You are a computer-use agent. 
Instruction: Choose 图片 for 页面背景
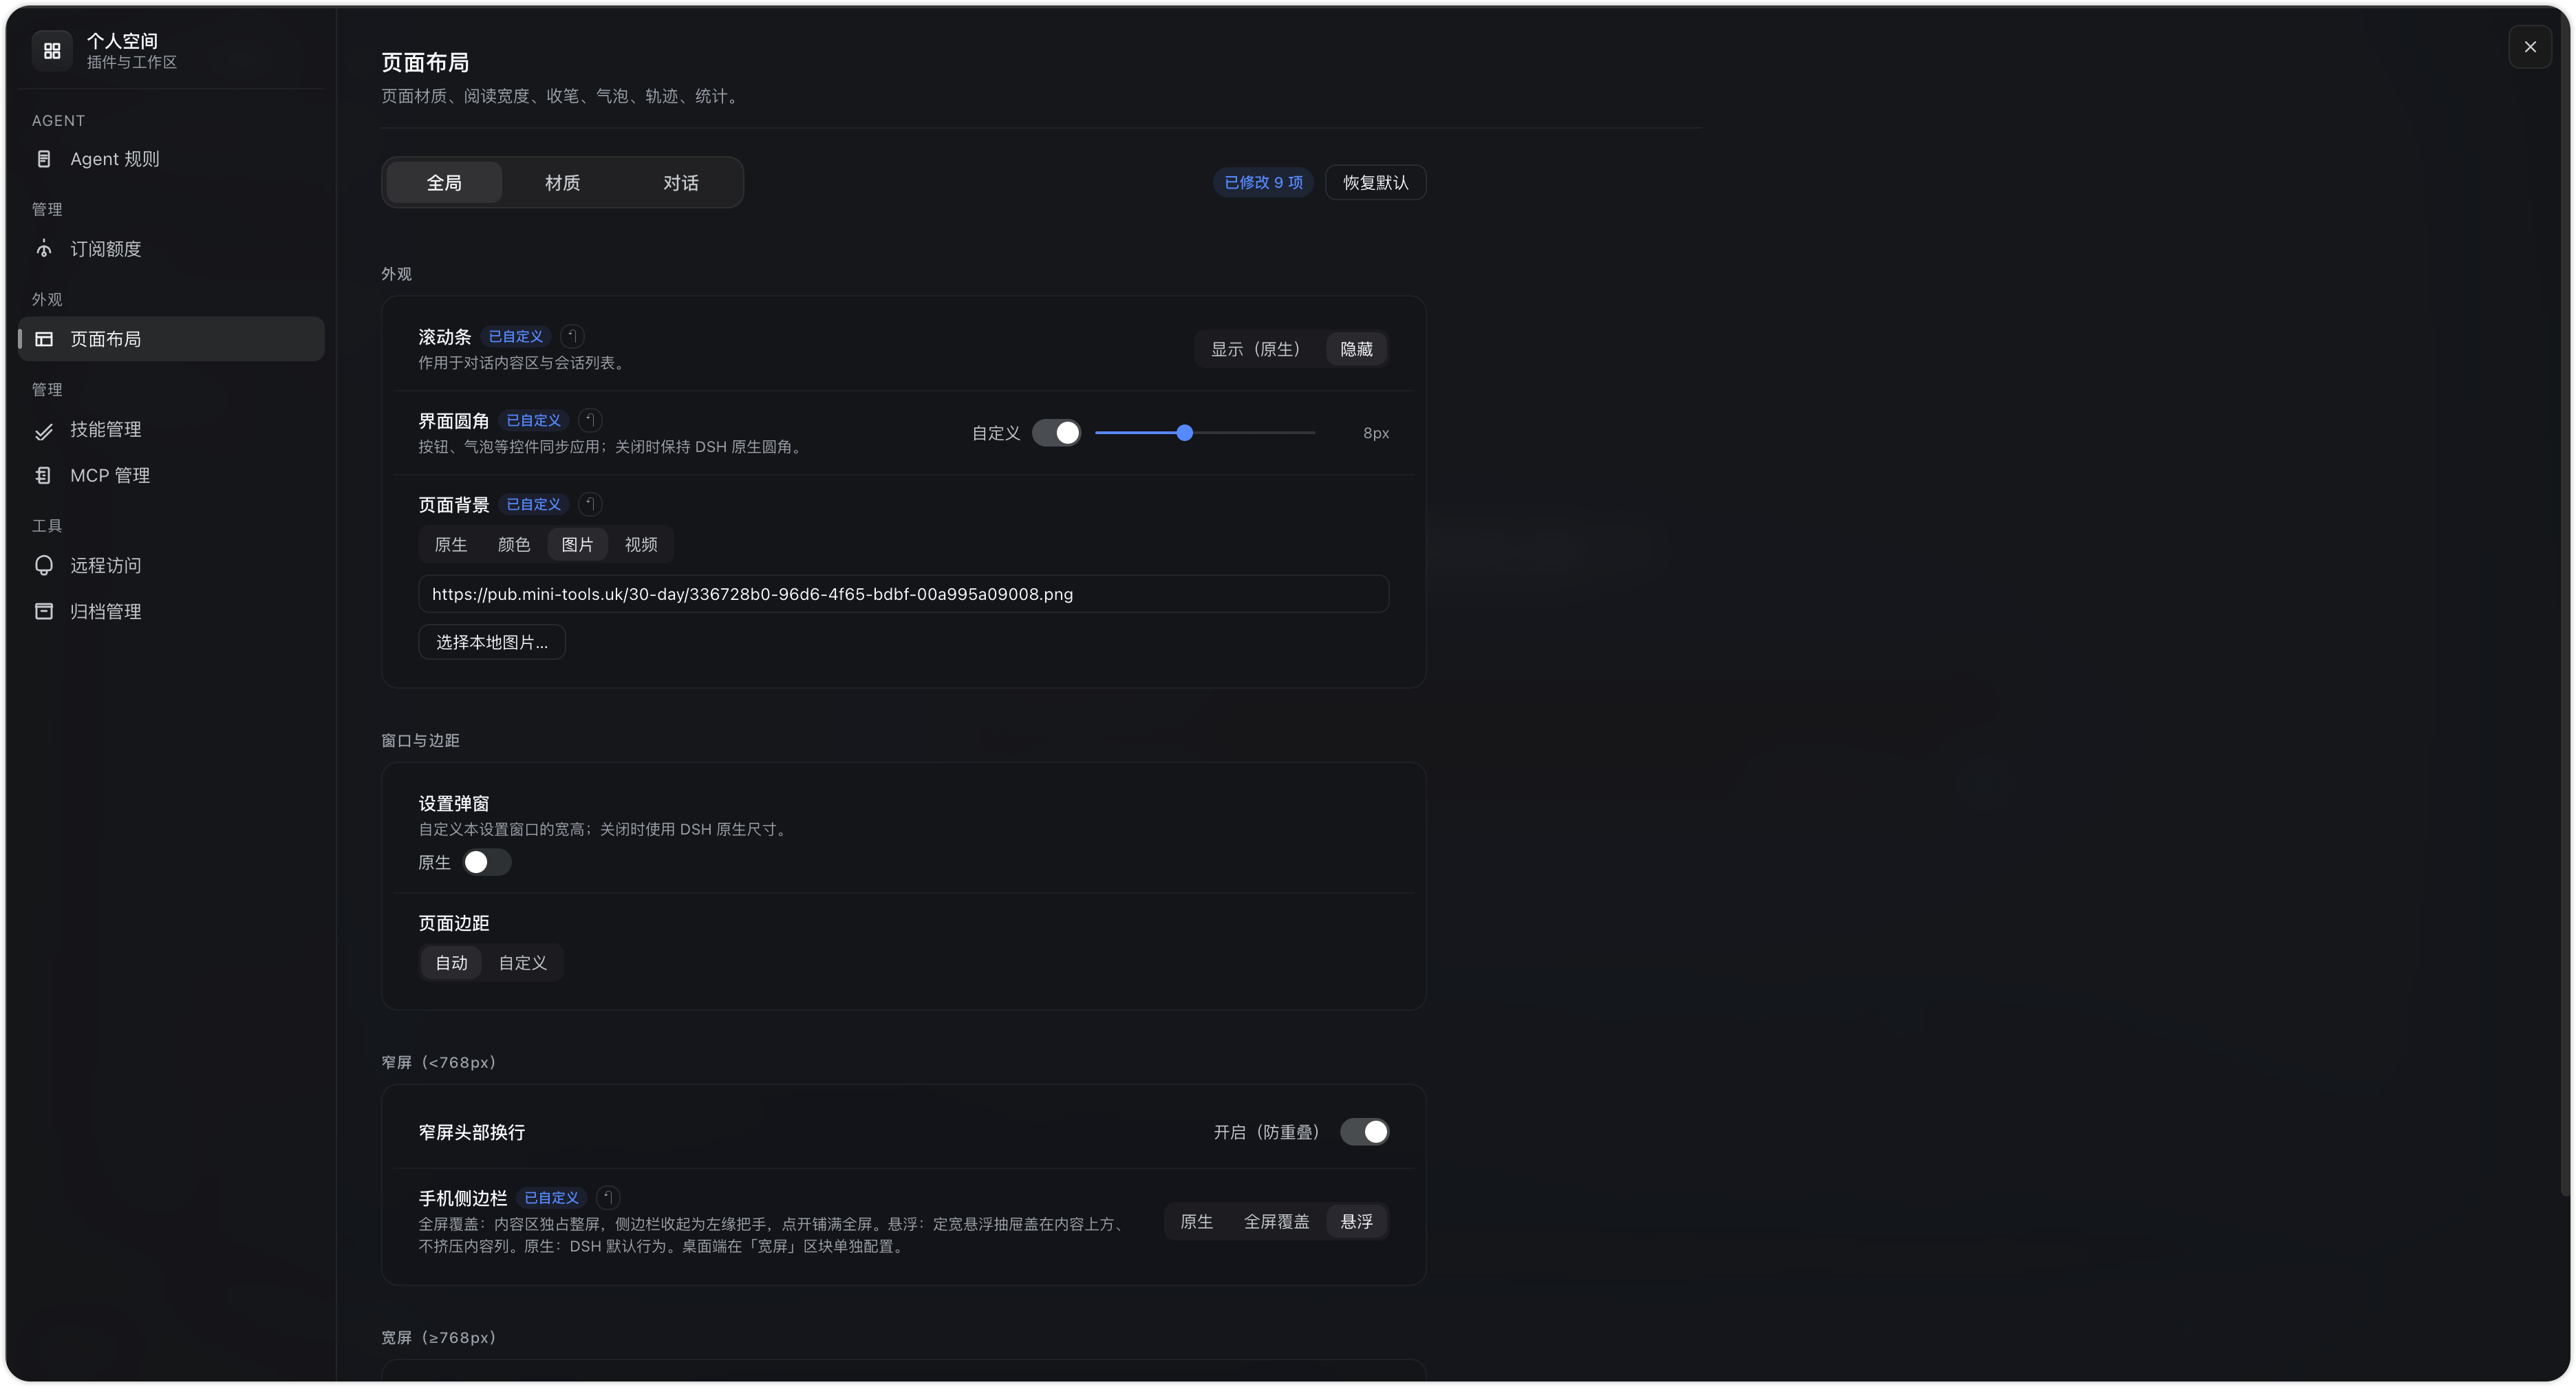(x=577, y=545)
